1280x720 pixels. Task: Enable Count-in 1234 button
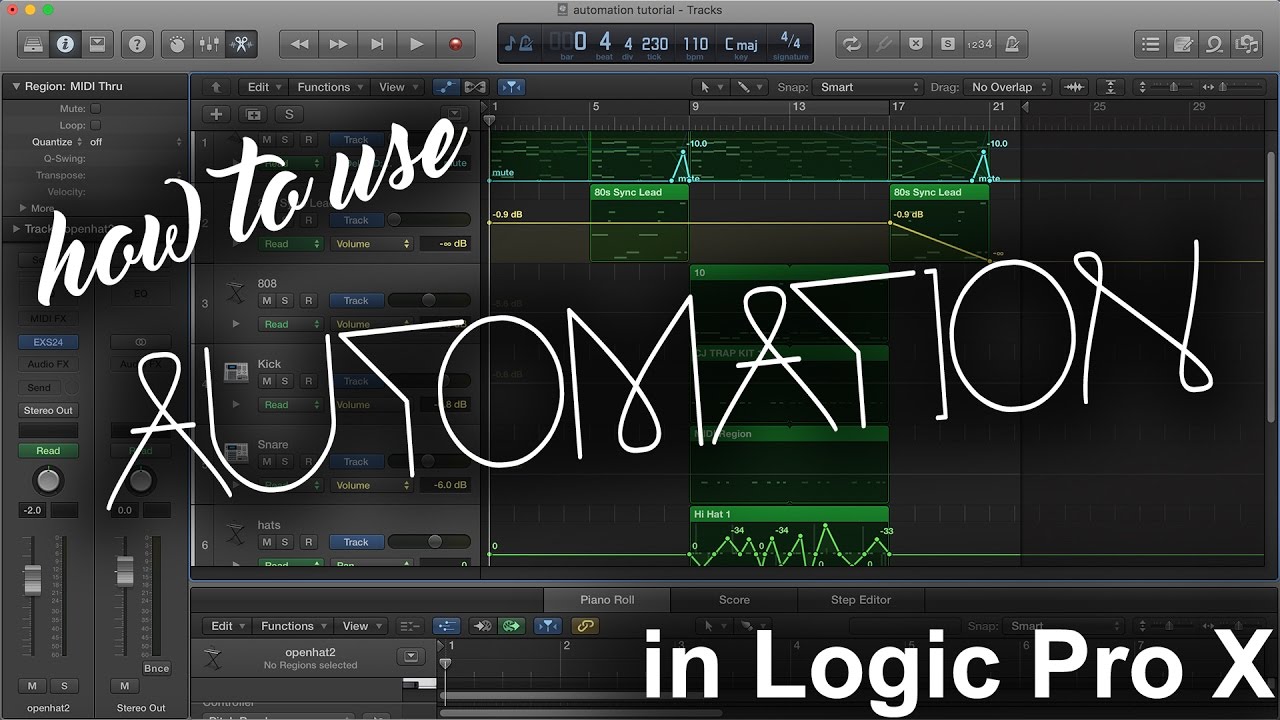pyautogui.click(x=980, y=44)
